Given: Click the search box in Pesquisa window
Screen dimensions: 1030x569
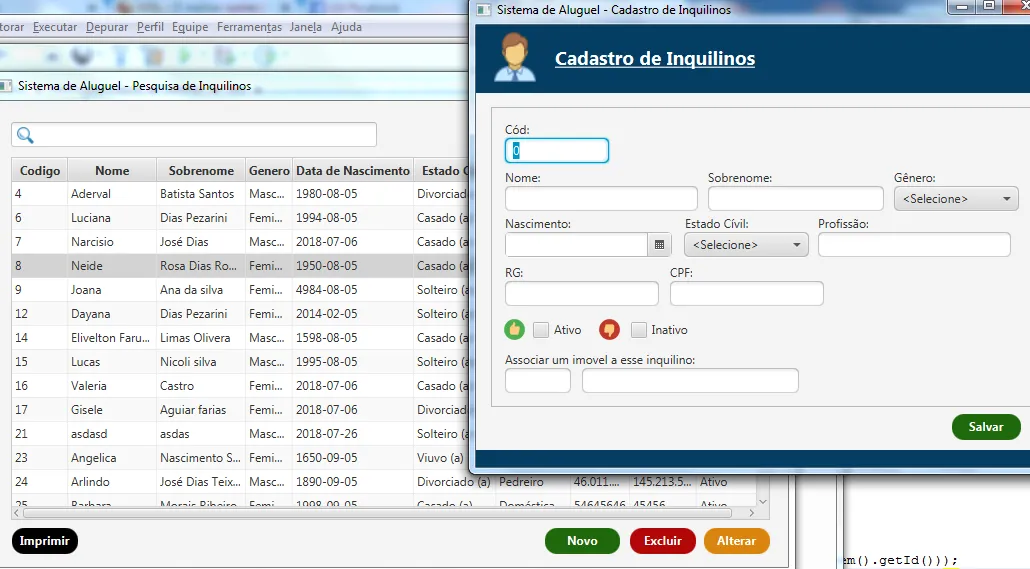Looking at the screenshot, I should 194,135.
